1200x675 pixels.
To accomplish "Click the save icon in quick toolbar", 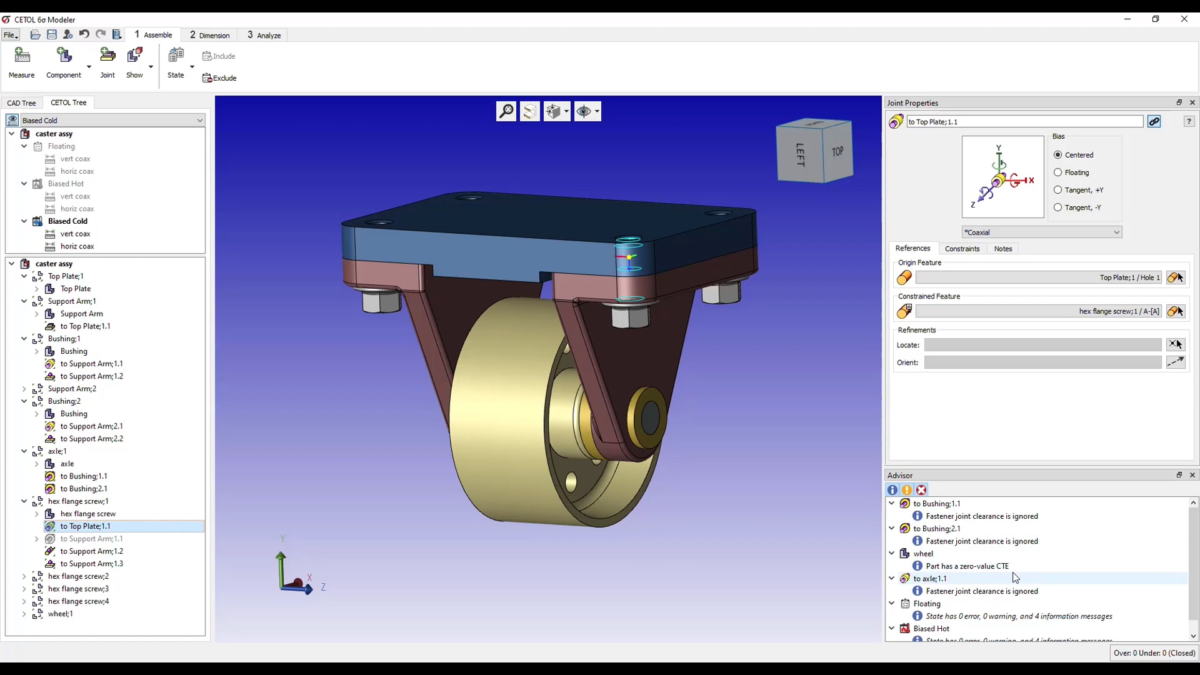I will tap(51, 35).
